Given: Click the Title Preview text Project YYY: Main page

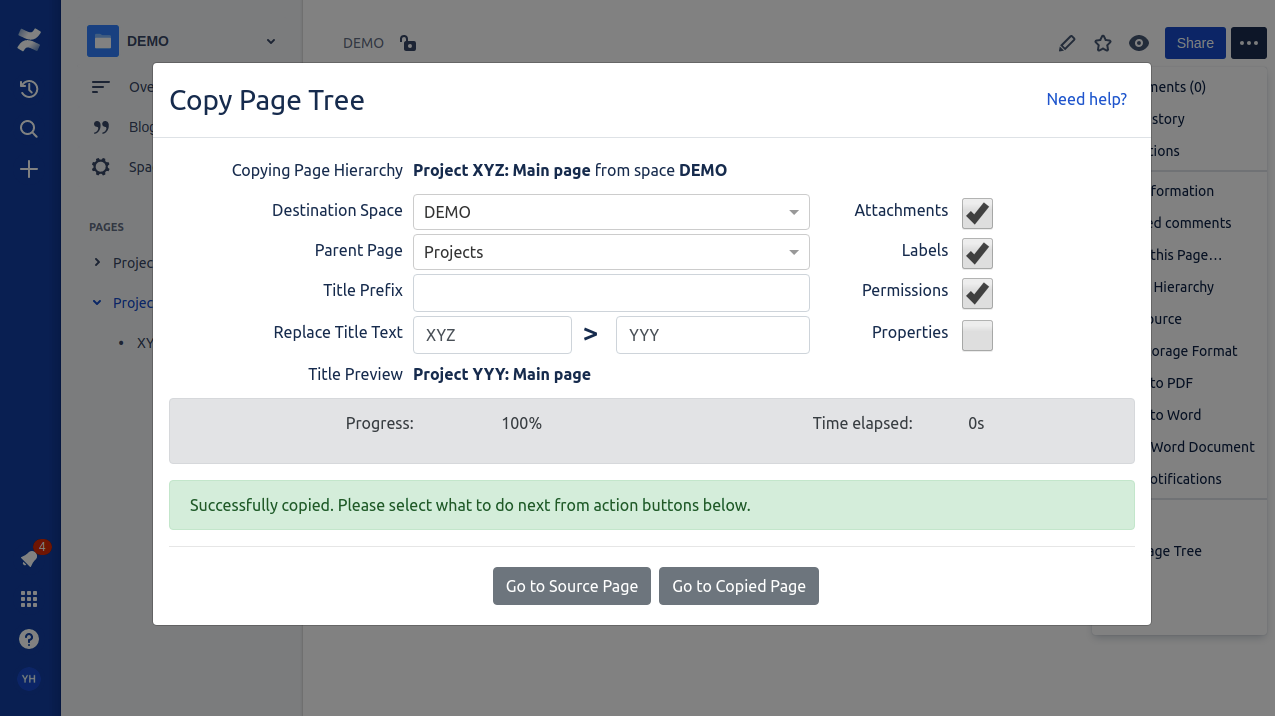Looking at the screenshot, I should [x=502, y=374].
